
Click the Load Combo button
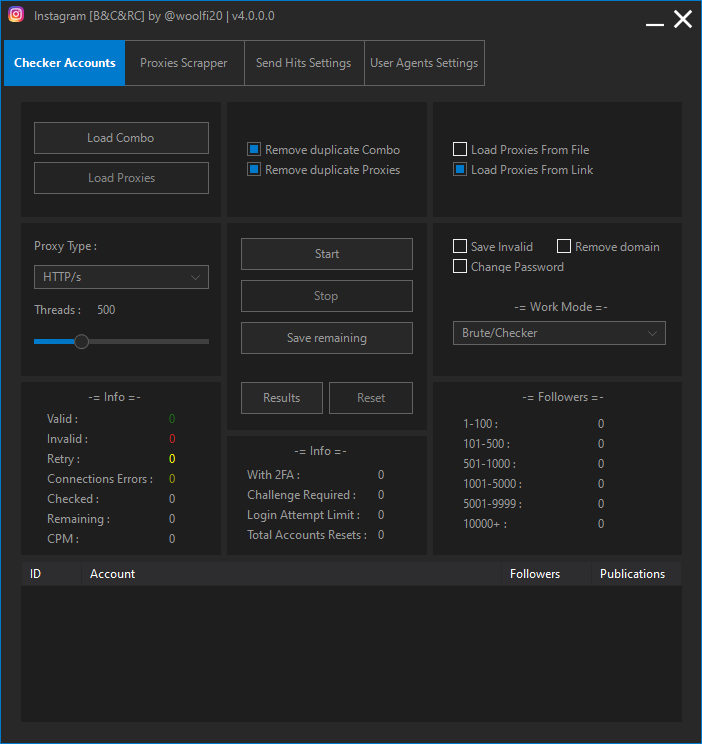(x=121, y=138)
